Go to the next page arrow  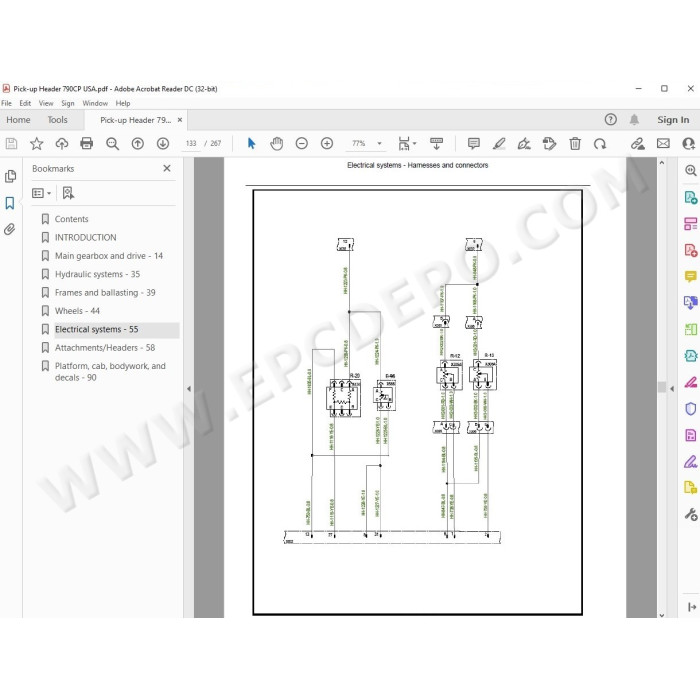click(x=162, y=143)
